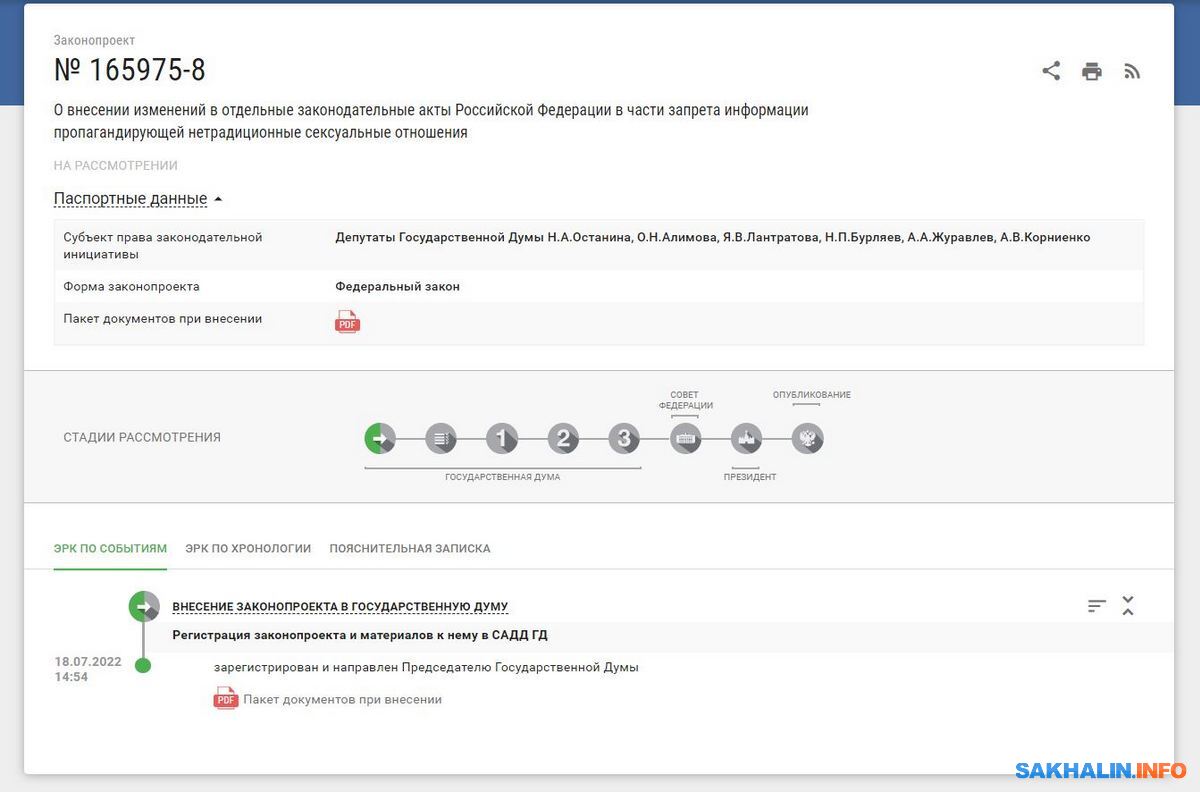Collapse all events with chevrons icon
Image resolution: width=1200 pixels, height=792 pixels.
(x=1128, y=605)
